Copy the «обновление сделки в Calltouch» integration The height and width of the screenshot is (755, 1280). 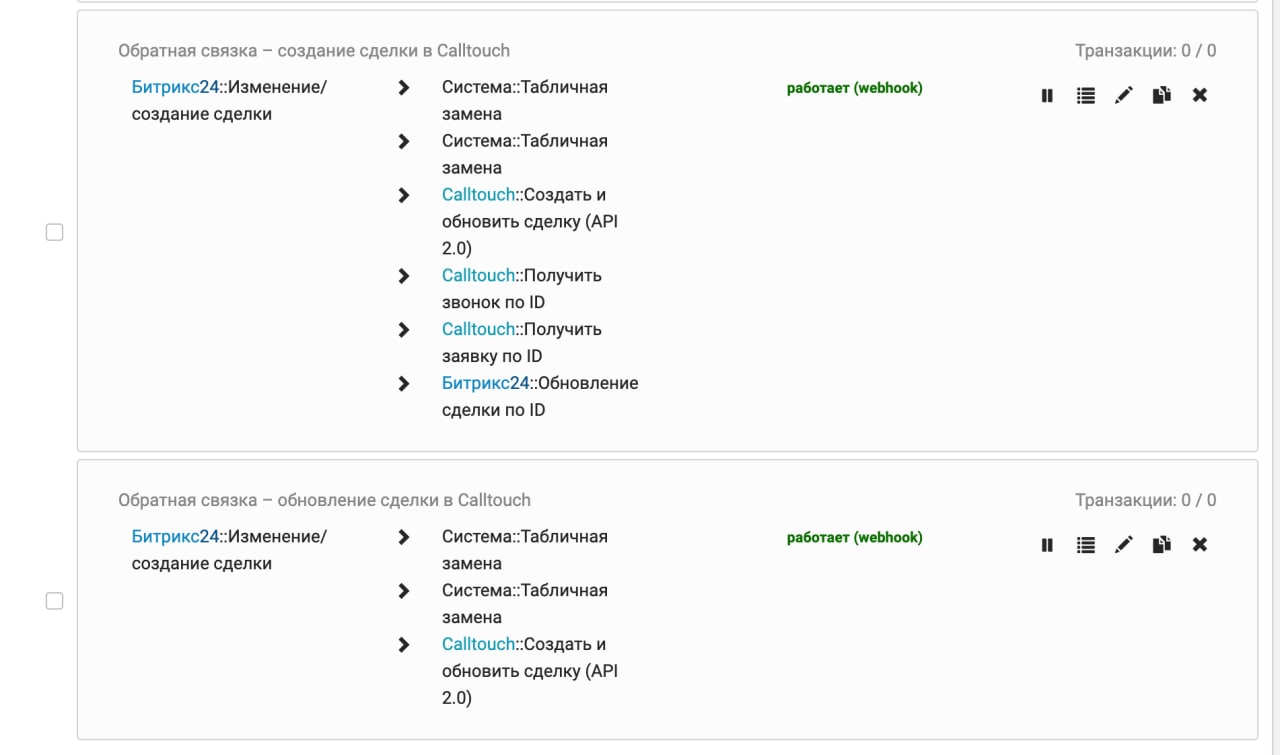[x=1161, y=545]
